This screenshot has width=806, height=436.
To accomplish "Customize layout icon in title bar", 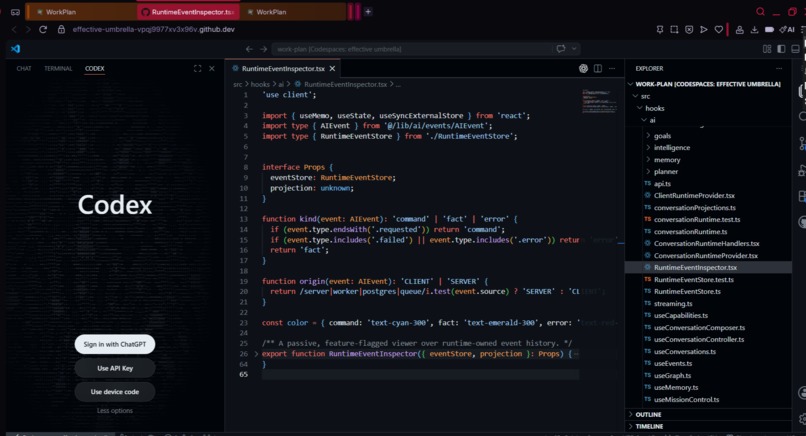I will (767, 49).
